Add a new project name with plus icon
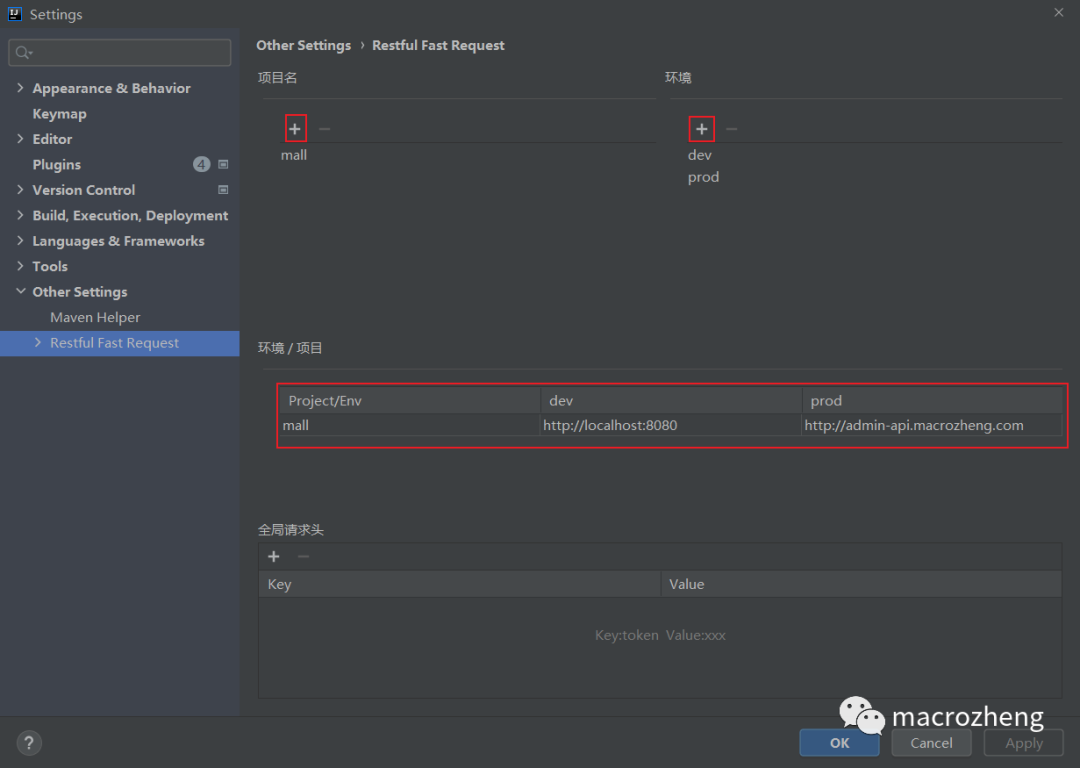 [295, 129]
